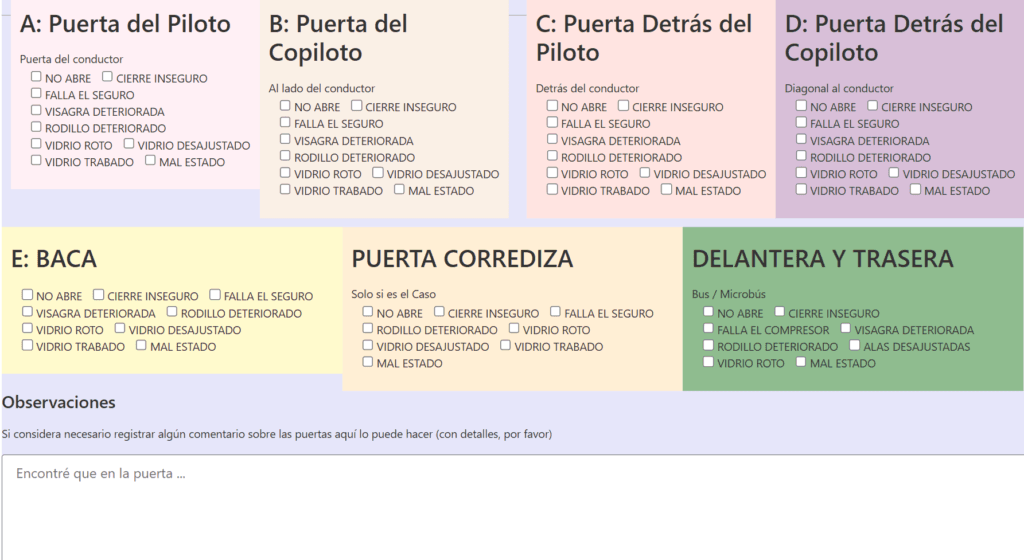
Task: Tick VIDRIO DESAJUSTADO in Puerta Detrás del Piloto
Action: tap(645, 173)
